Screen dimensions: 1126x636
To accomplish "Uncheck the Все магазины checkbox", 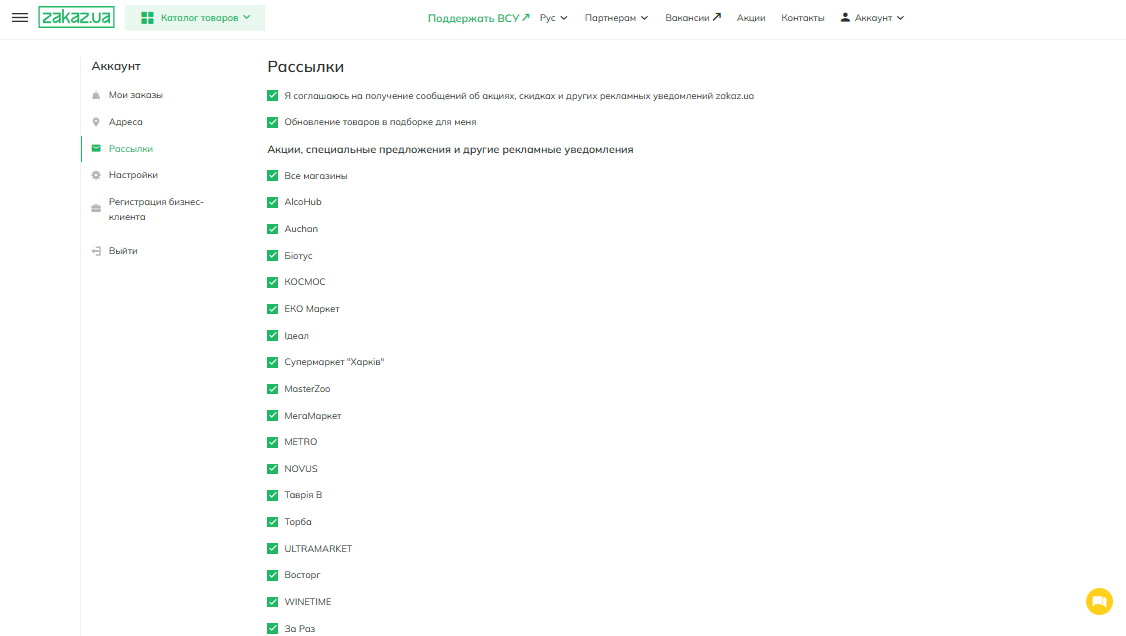I will [273, 176].
